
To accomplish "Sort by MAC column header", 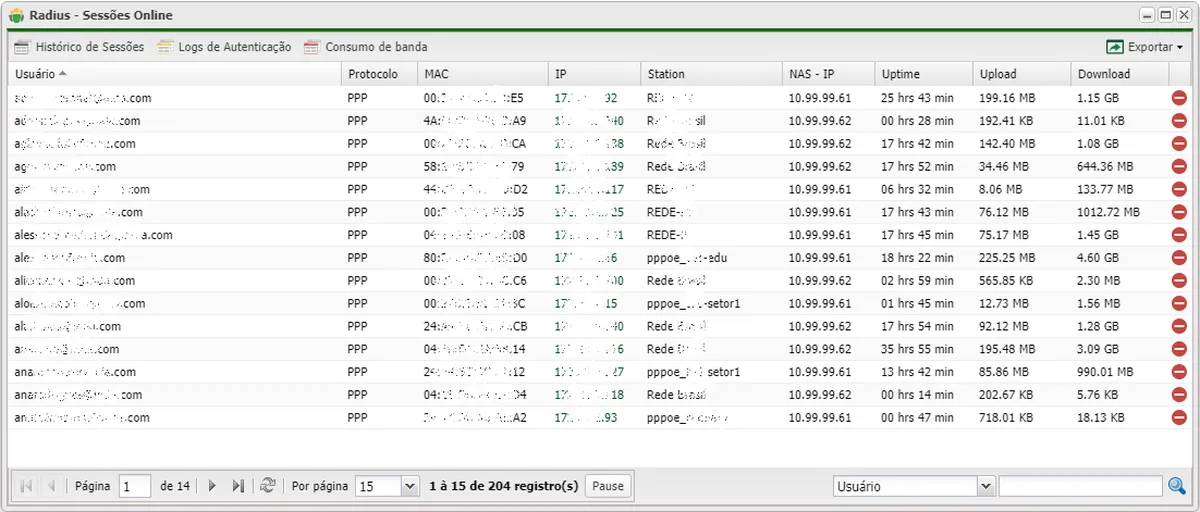I will click(x=483, y=74).
